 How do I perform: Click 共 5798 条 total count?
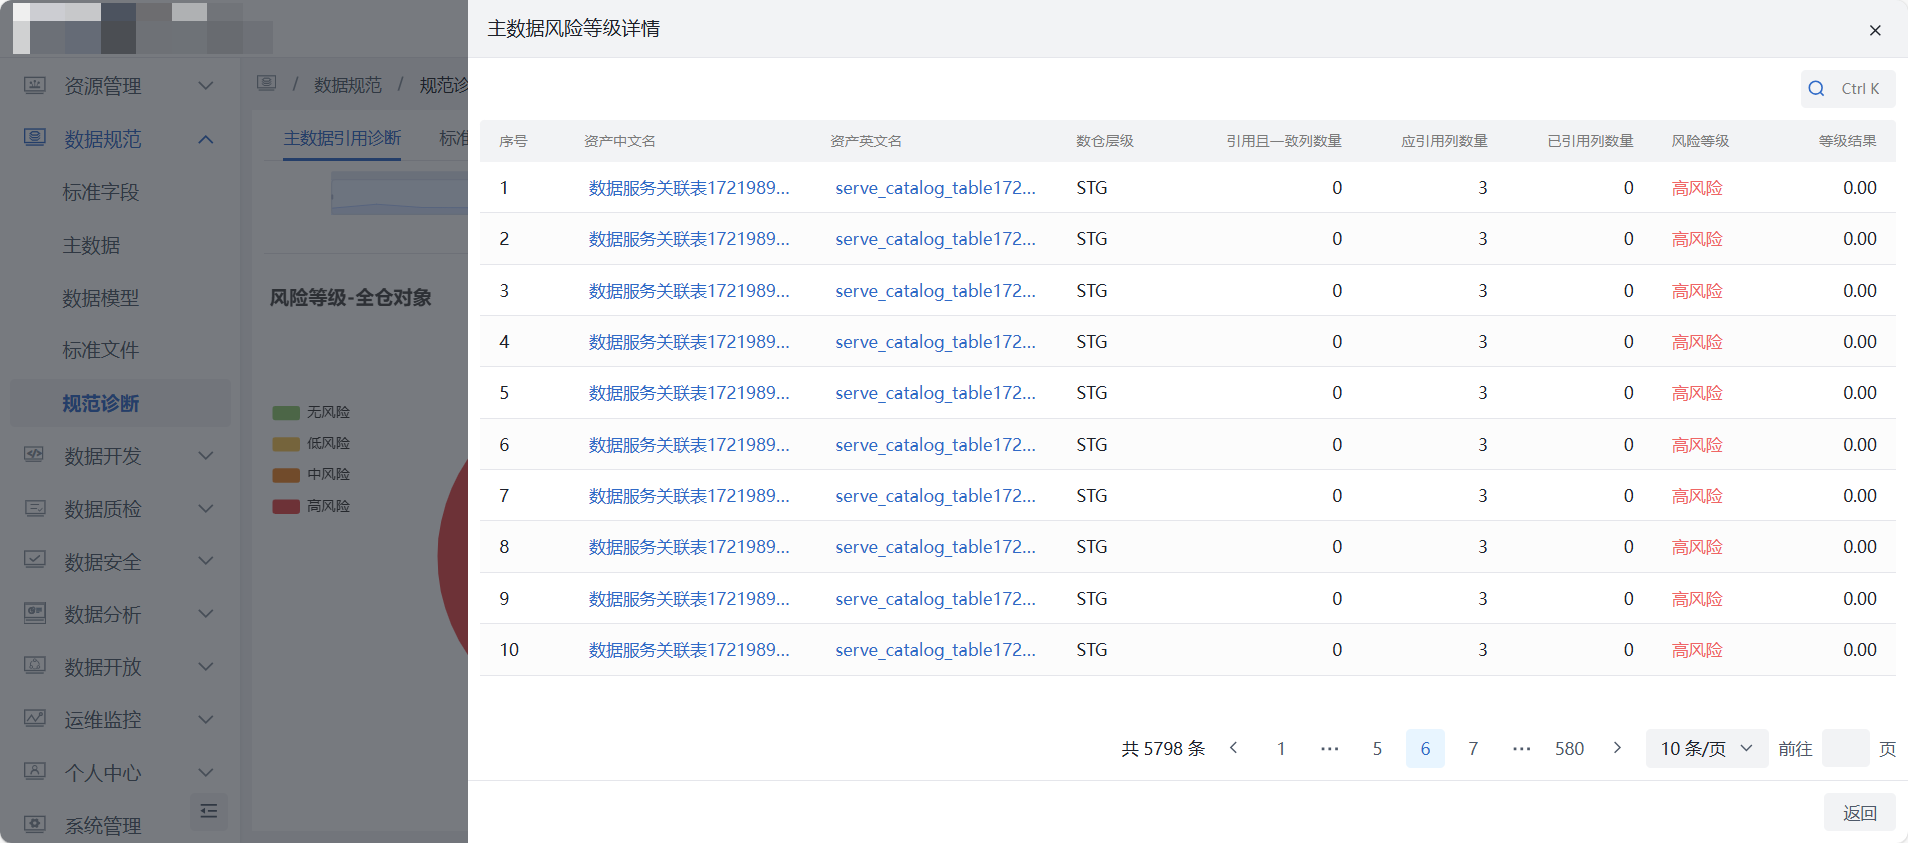(x=1163, y=749)
